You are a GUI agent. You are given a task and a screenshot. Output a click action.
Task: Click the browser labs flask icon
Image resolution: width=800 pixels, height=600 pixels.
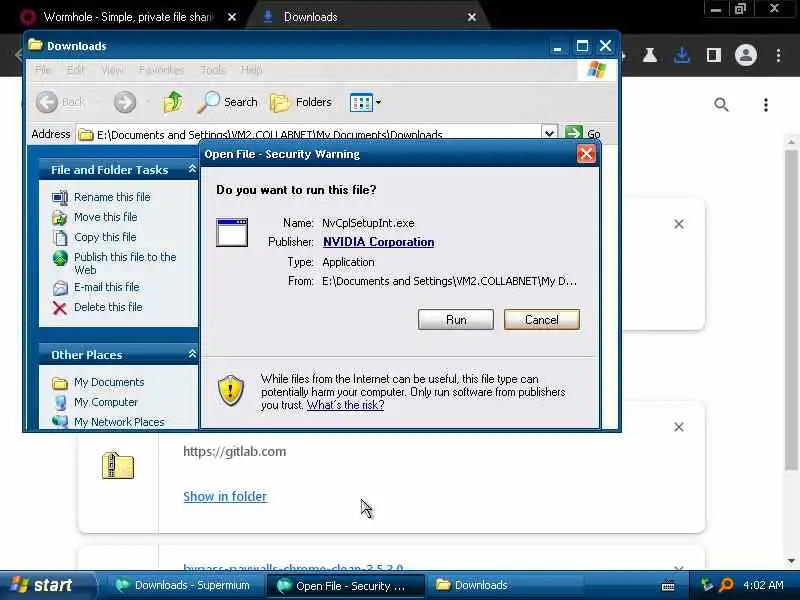pos(649,55)
